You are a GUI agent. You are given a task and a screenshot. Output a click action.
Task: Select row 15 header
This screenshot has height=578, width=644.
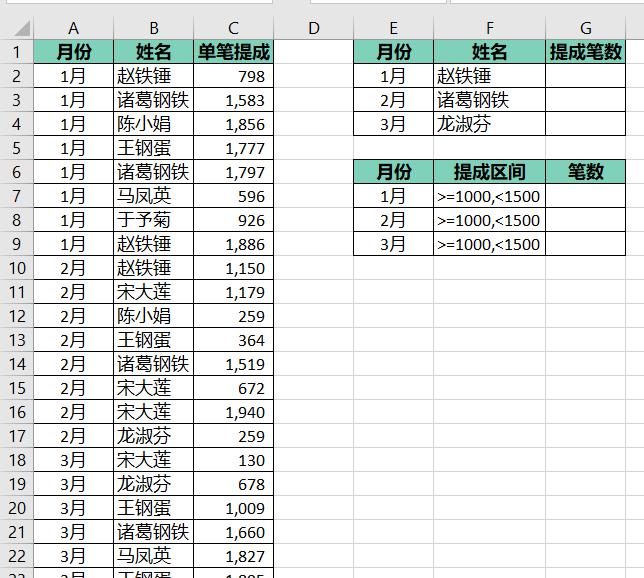16,388
